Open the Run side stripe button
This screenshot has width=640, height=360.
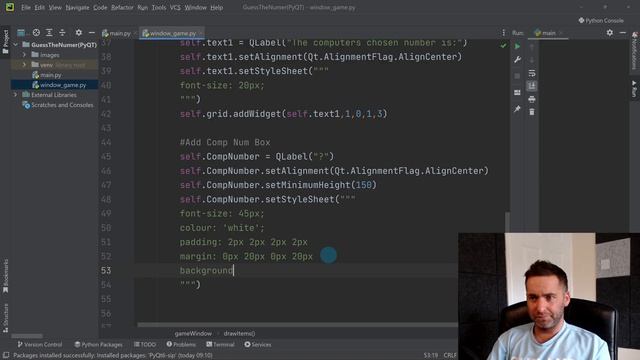tap(634, 89)
